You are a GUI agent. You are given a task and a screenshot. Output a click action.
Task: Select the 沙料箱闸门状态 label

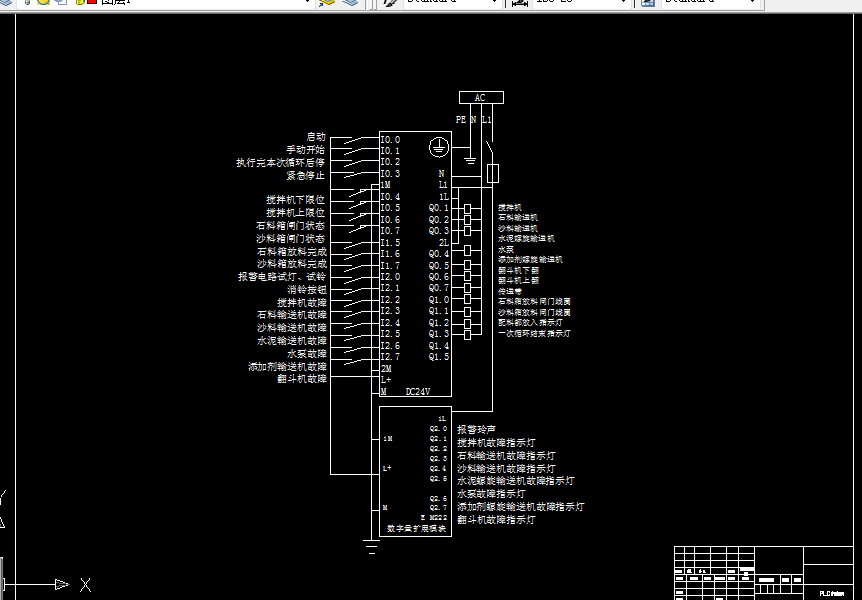pyautogui.click(x=290, y=239)
